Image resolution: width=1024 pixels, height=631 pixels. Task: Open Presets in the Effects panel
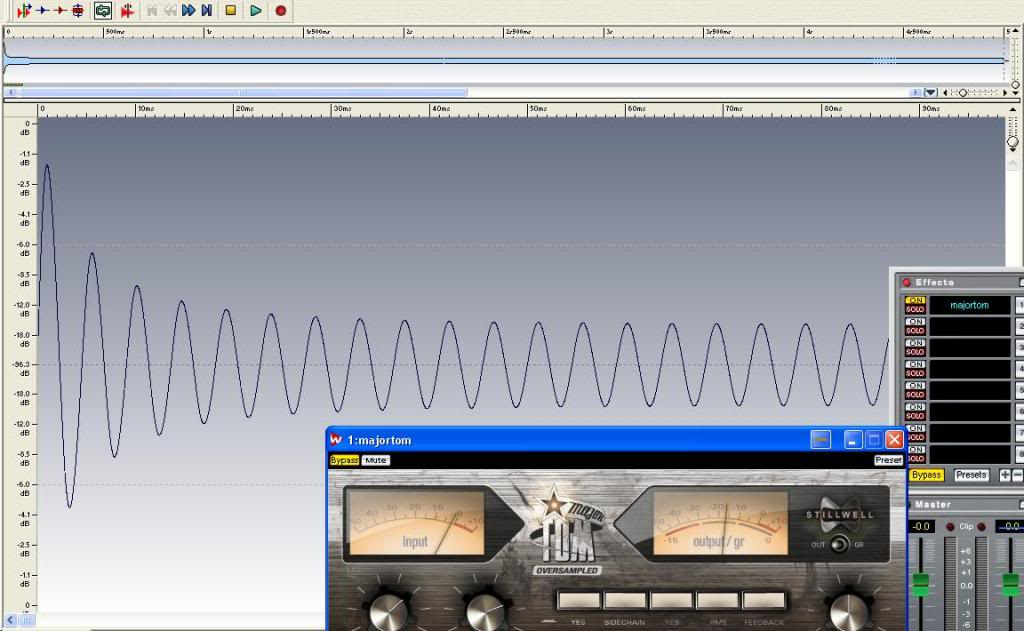(971, 475)
